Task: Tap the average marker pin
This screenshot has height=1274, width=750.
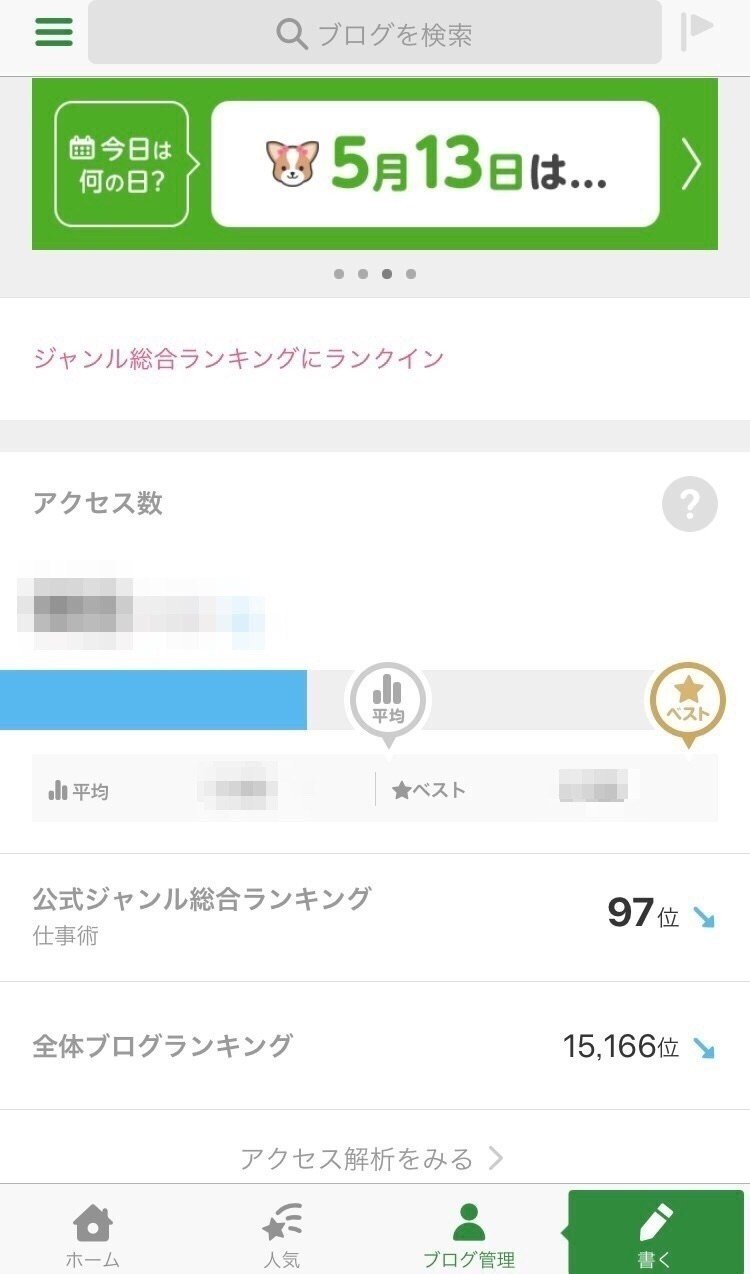Action: pyautogui.click(x=387, y=702)
